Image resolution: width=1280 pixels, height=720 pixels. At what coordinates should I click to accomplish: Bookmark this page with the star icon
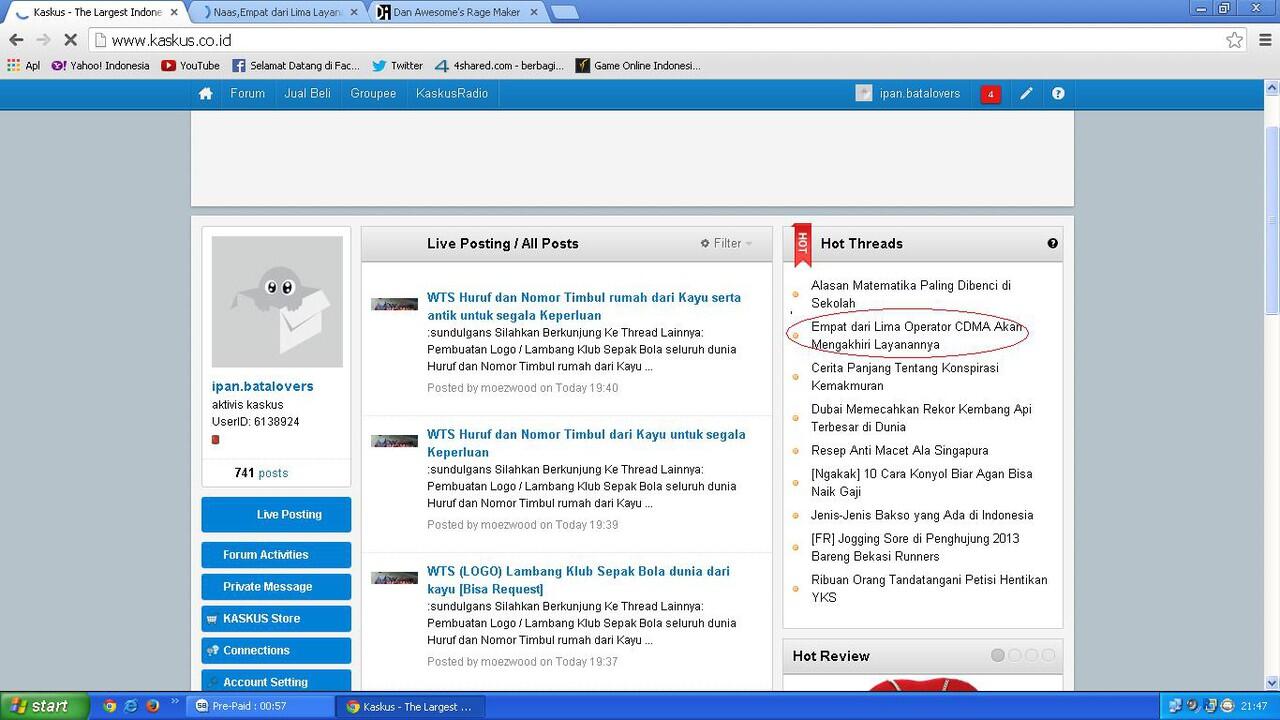pyautogui.click(x=1234, y=40)
